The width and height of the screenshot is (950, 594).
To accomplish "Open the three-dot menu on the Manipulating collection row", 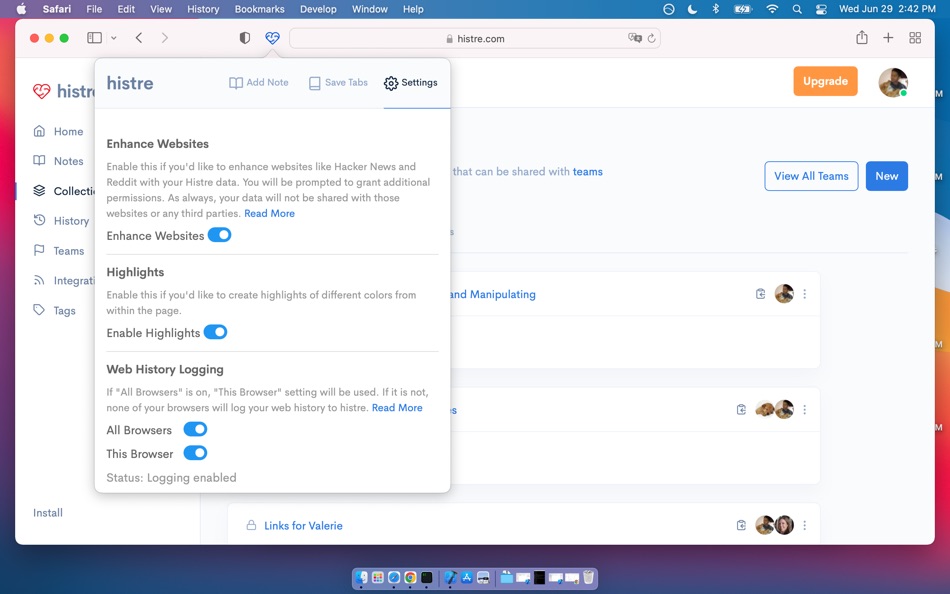I will pyautogui.click(x=805, y=294).
